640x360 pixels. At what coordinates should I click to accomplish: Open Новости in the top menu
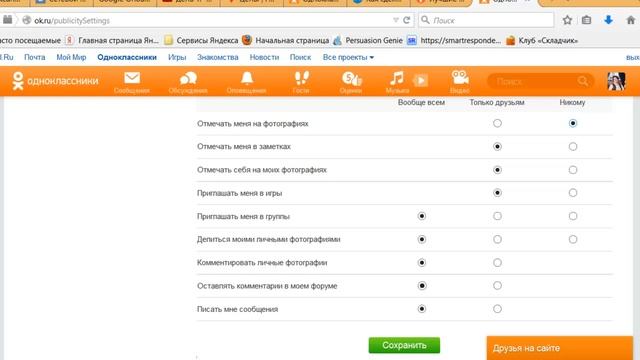pos(264,58)
